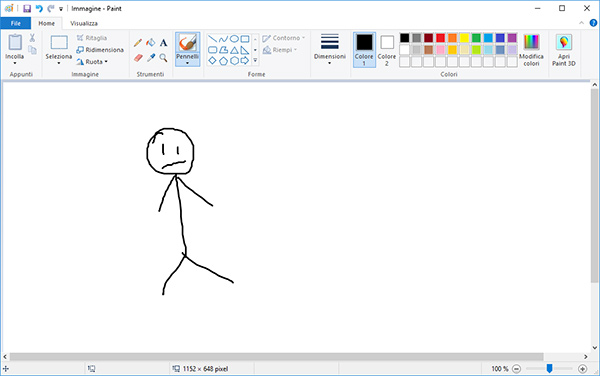The width and height of the screenshot is (600, 376).
Task: Select the Curve shape
Action: click(x=223, y=39)
